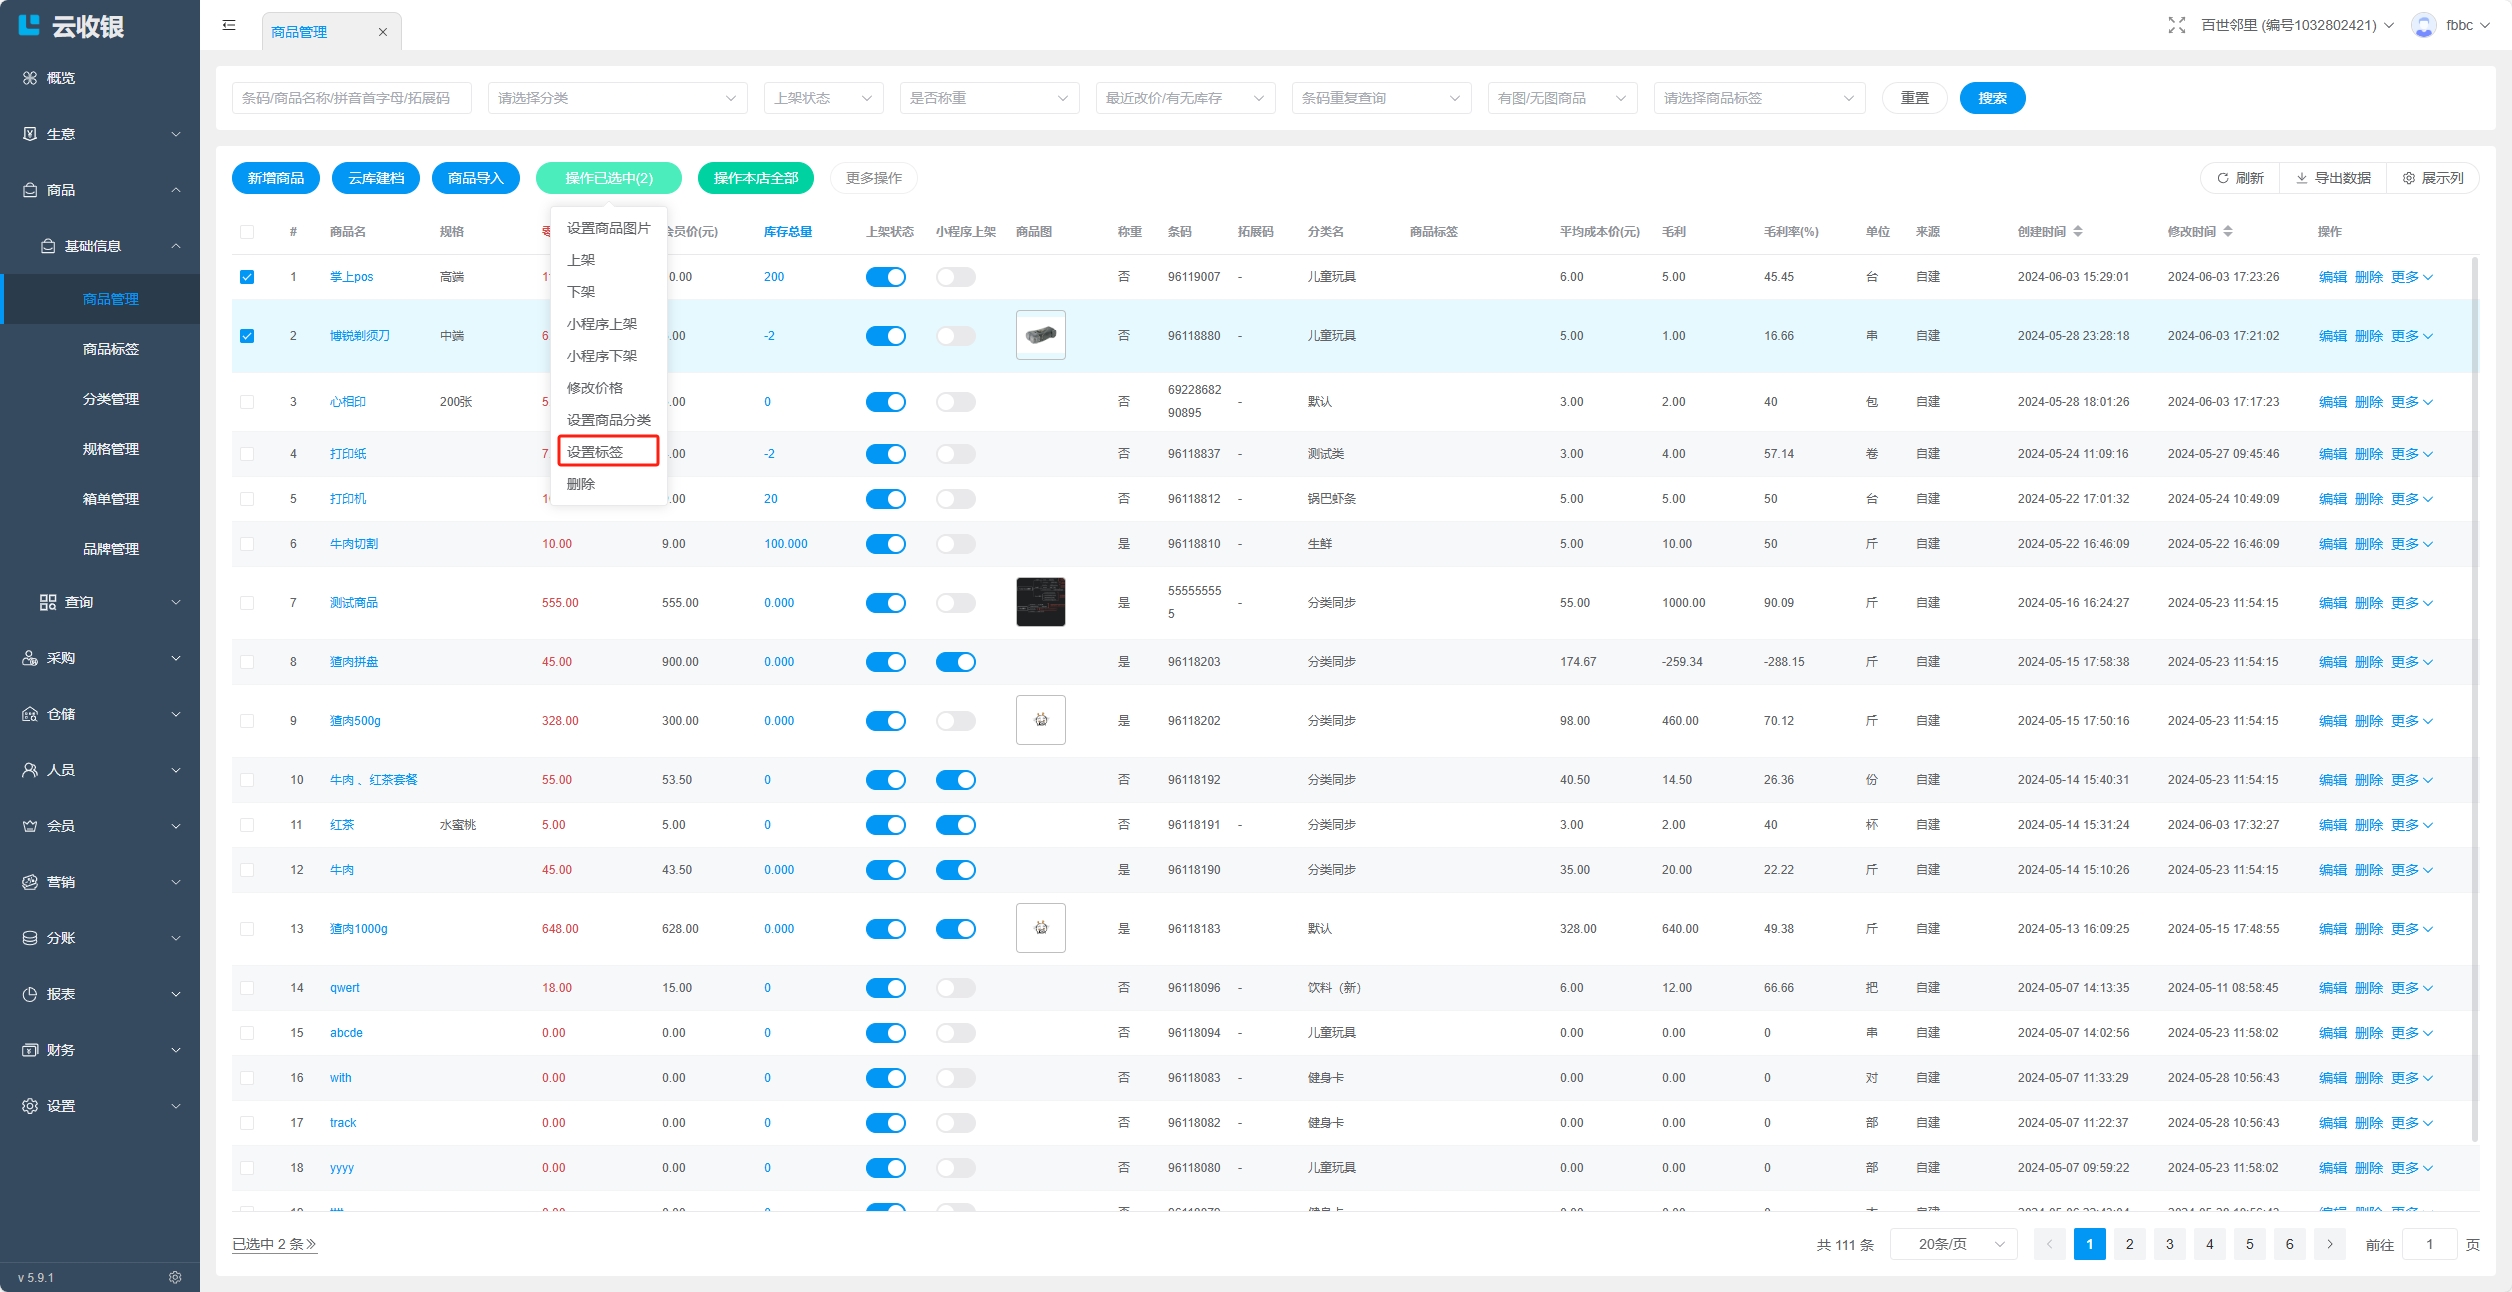Click the 新增商品 button
This screenshot has height=1292, width=2512.
click(x=276, y=178)
